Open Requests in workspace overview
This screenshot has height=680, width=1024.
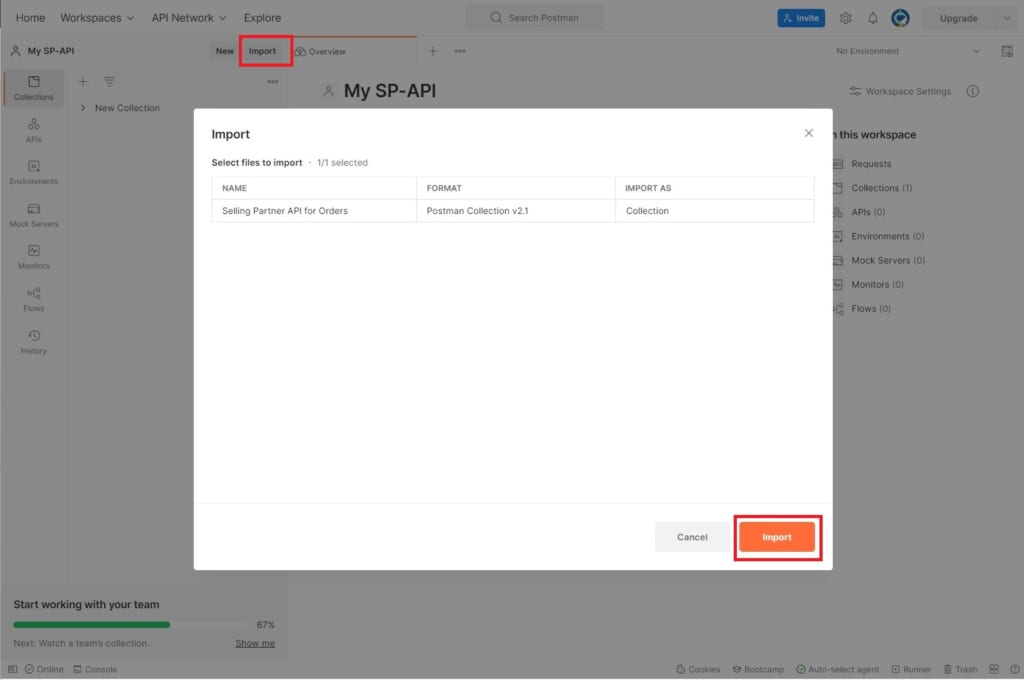(x=871, y=164)
